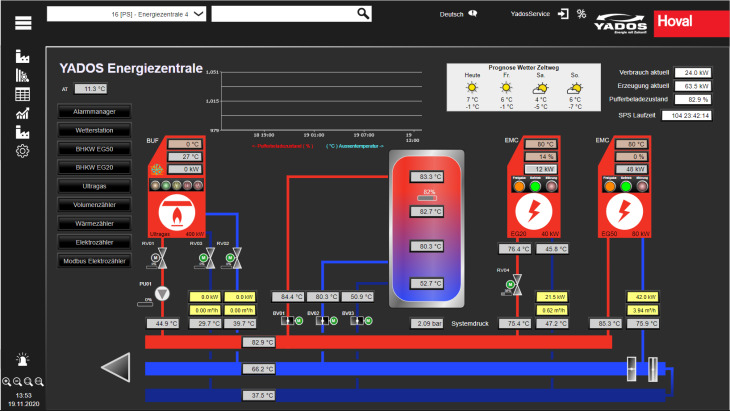The width and height of the screenshot is (730, 411).
Task: Click the BHKW EG50 button
Action: point(96,148)
